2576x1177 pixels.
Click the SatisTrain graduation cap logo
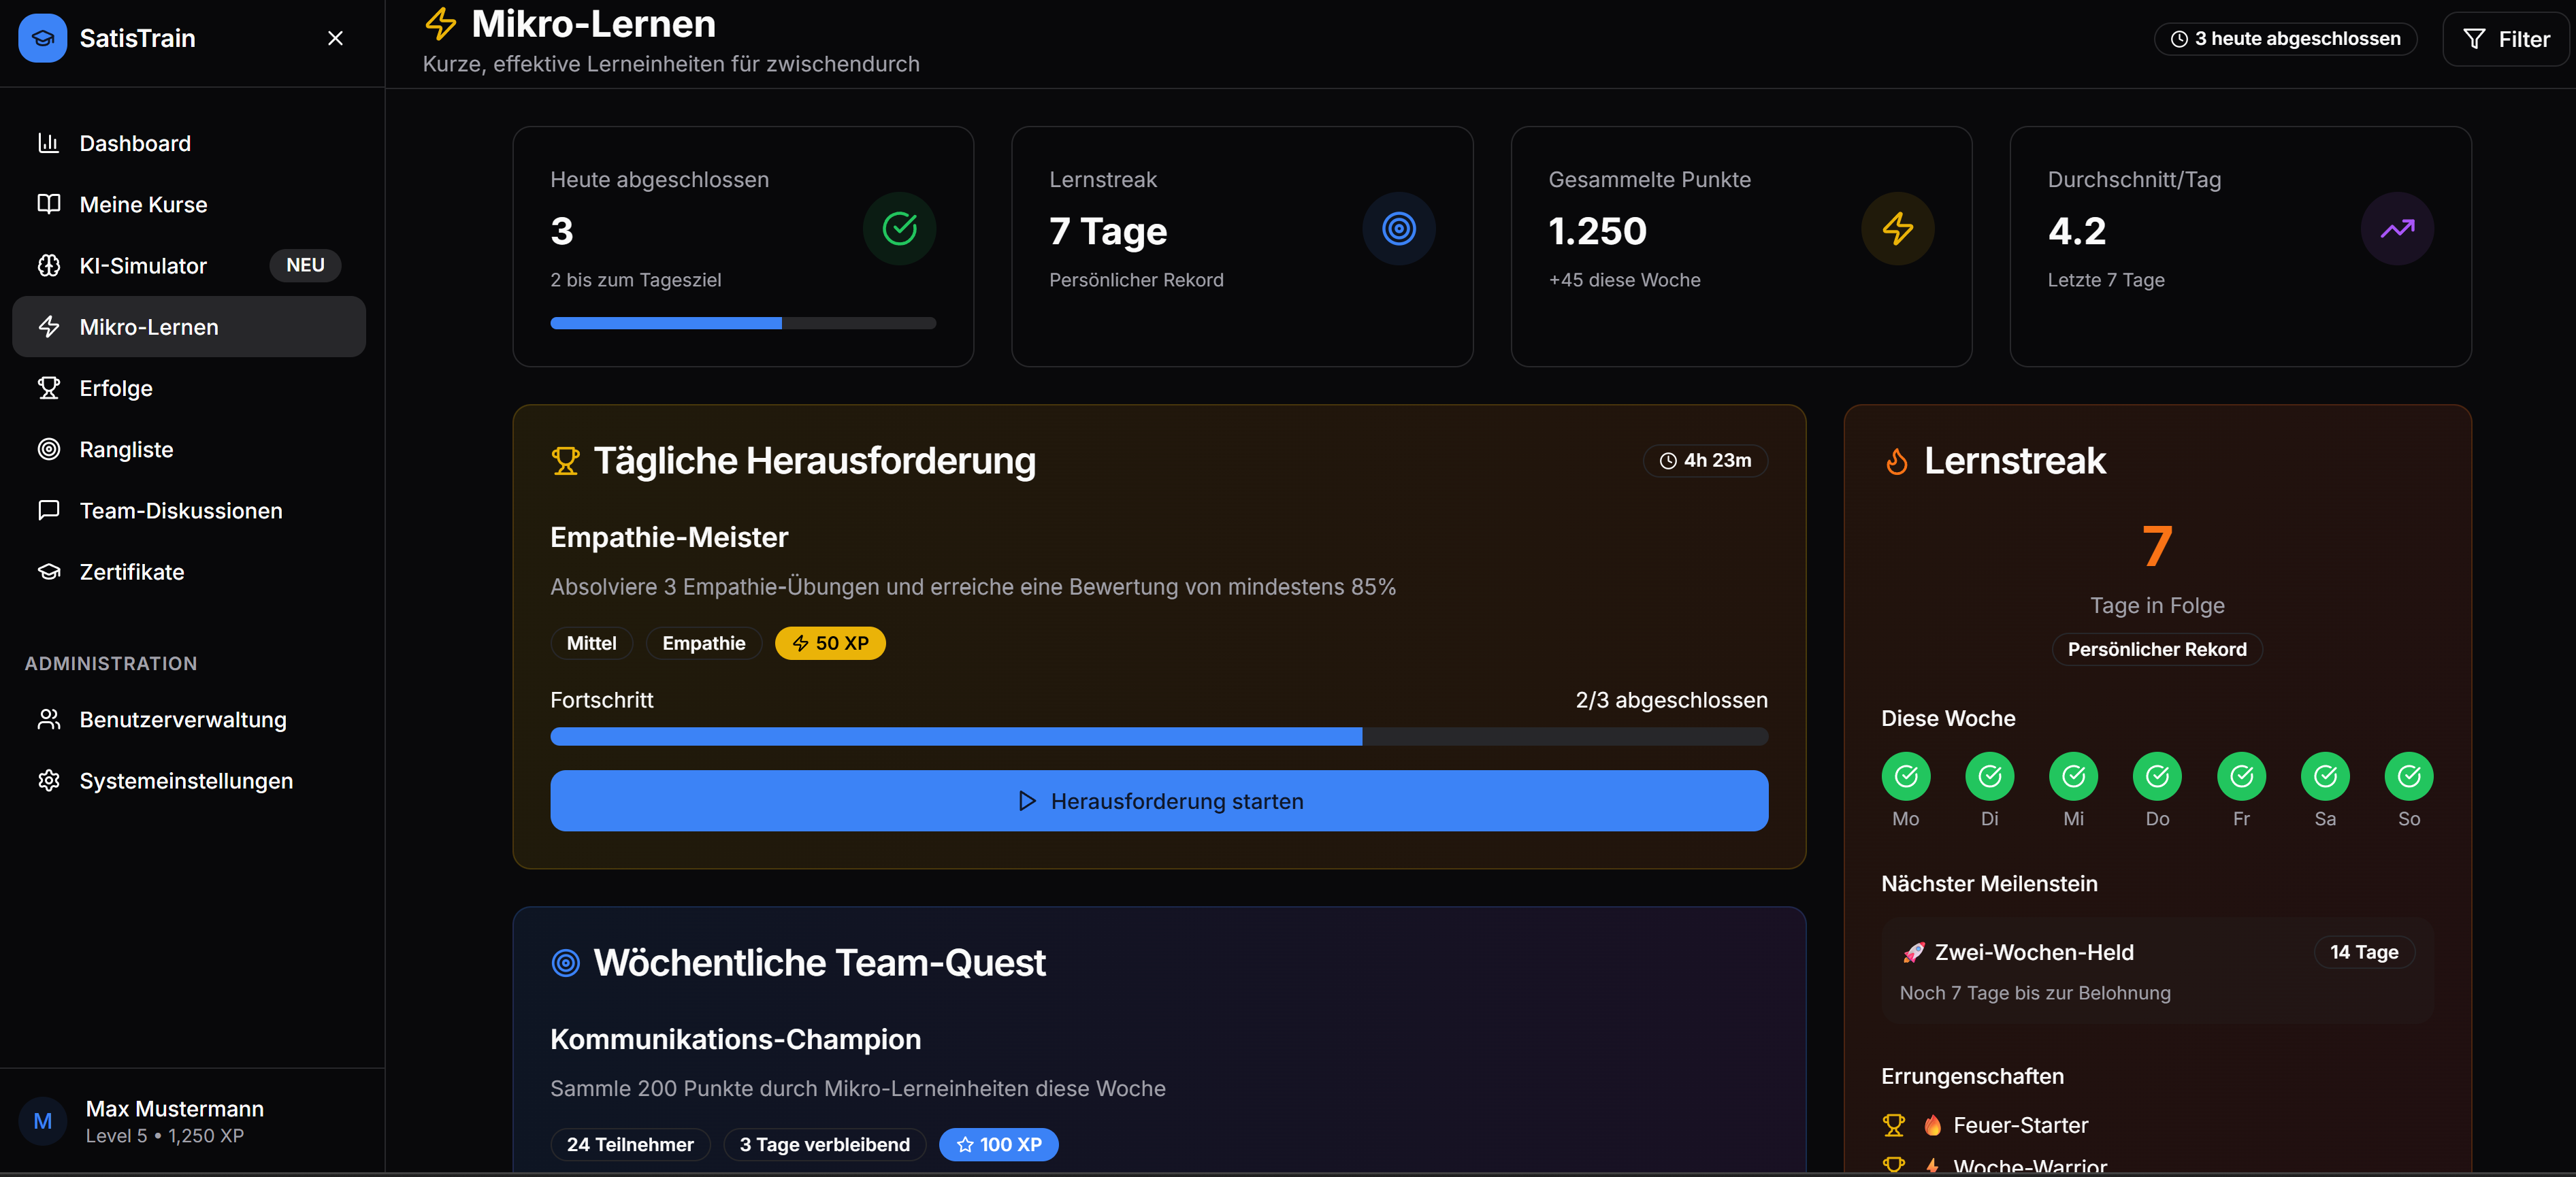click(42, 38)
